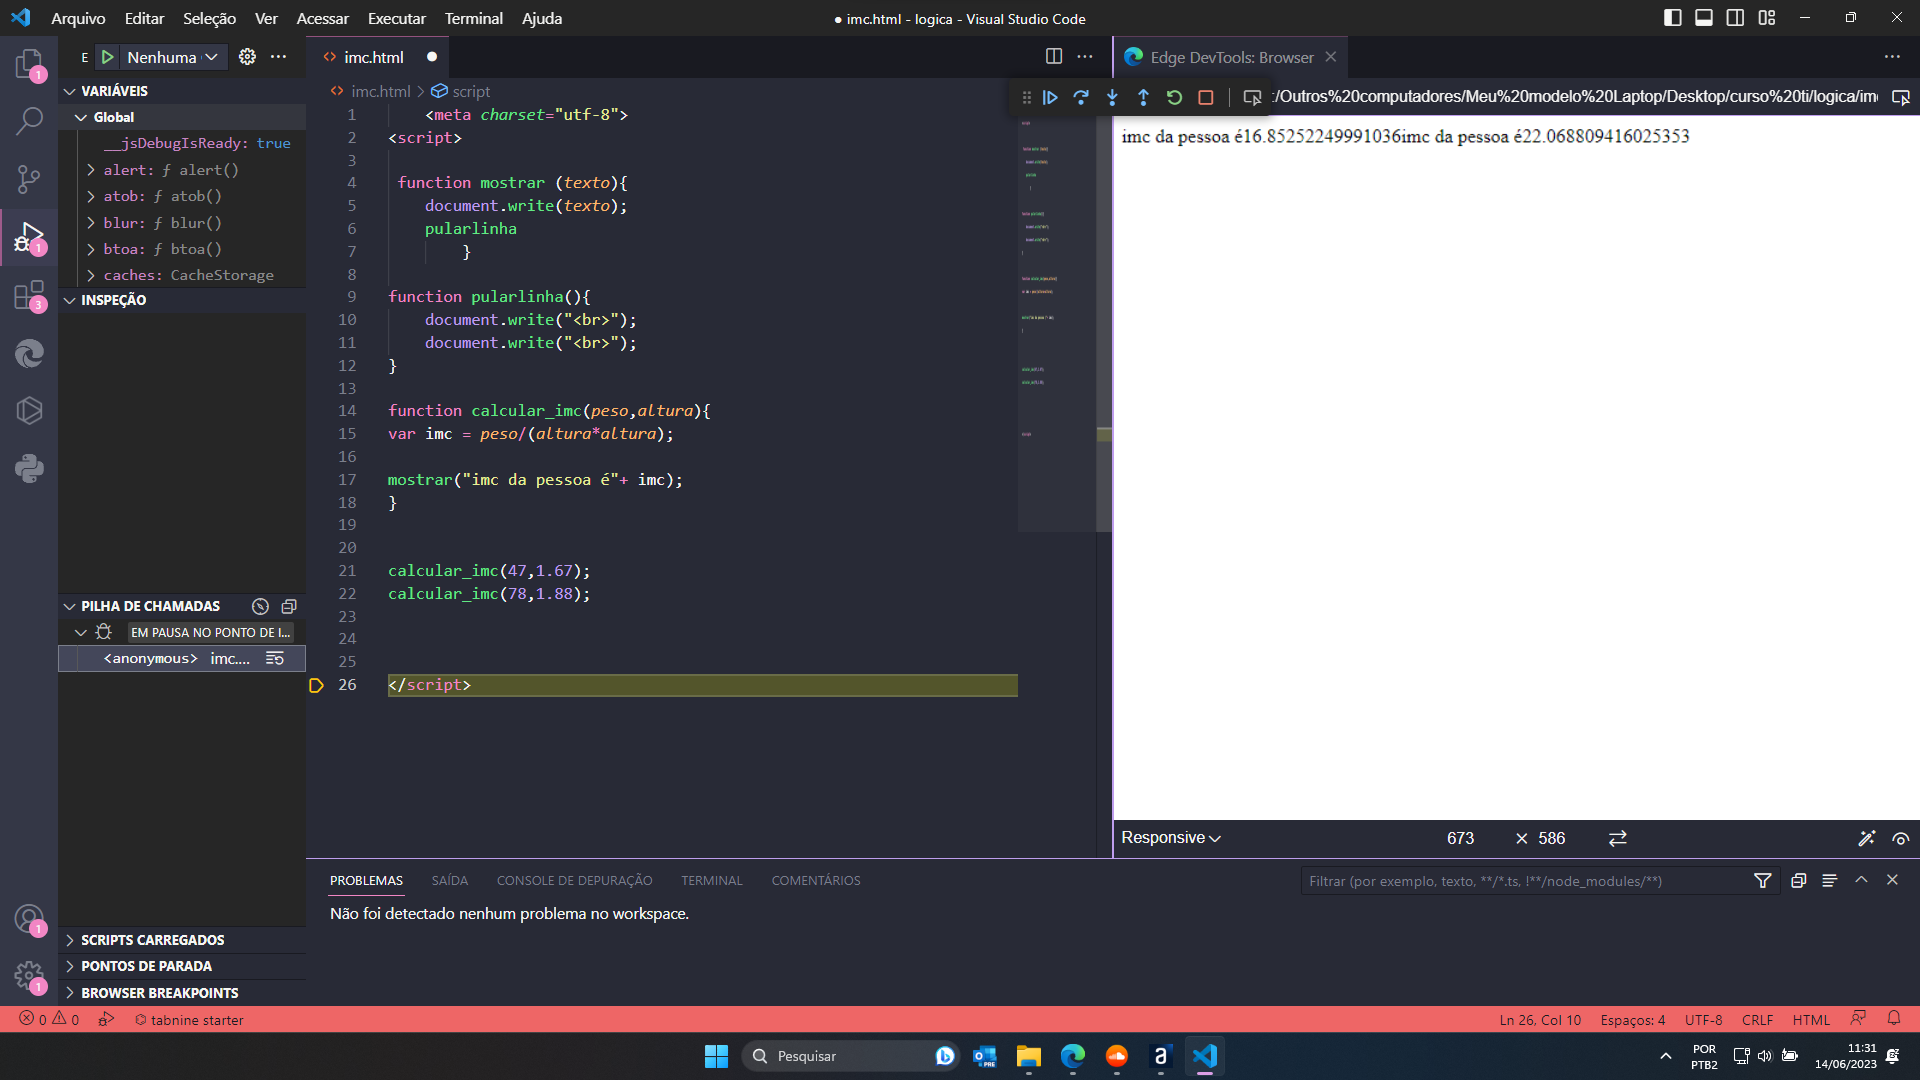
Task: Open the Terminal menu
Action: tap(474, 18)
